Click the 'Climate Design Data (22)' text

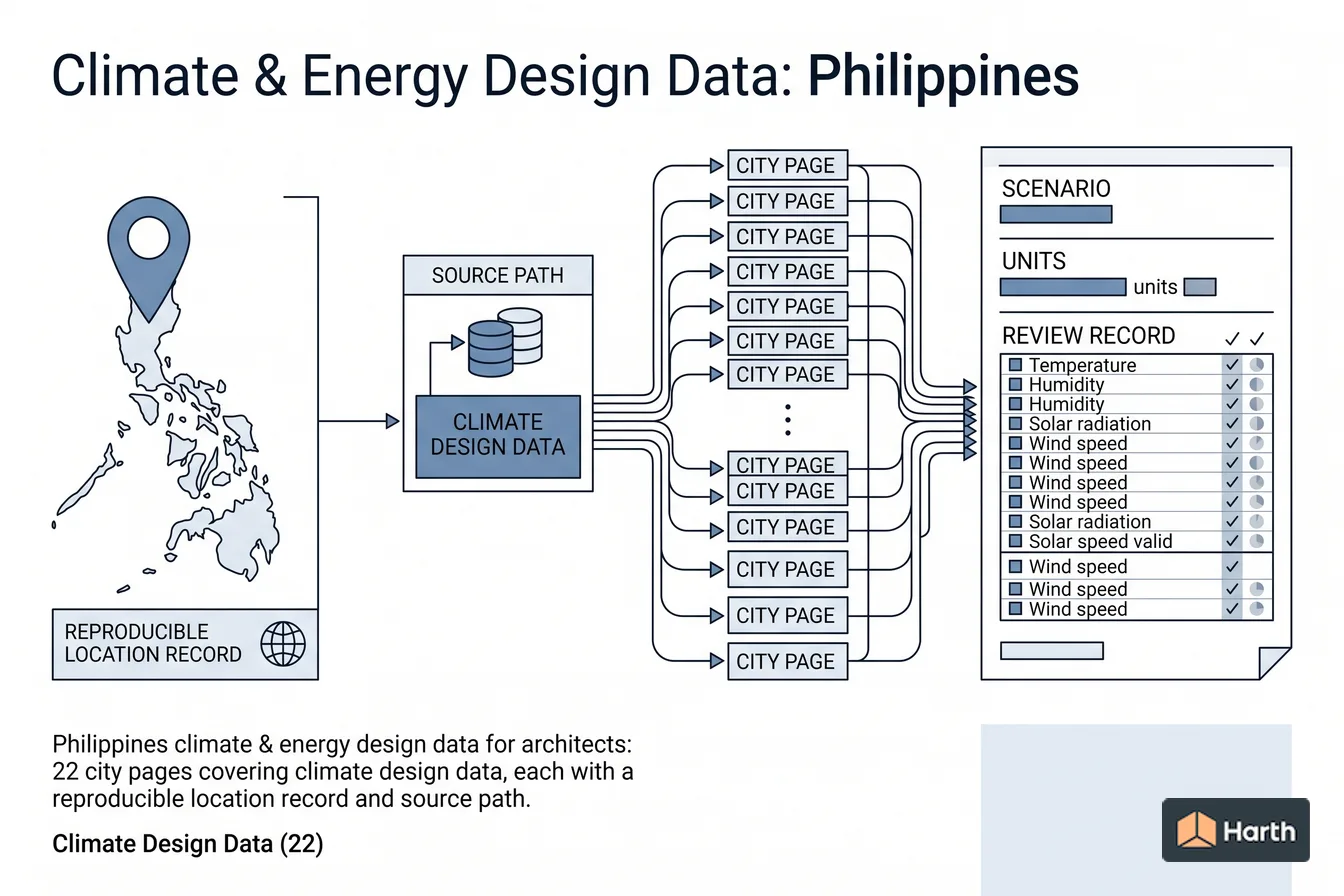click(188, 844)
